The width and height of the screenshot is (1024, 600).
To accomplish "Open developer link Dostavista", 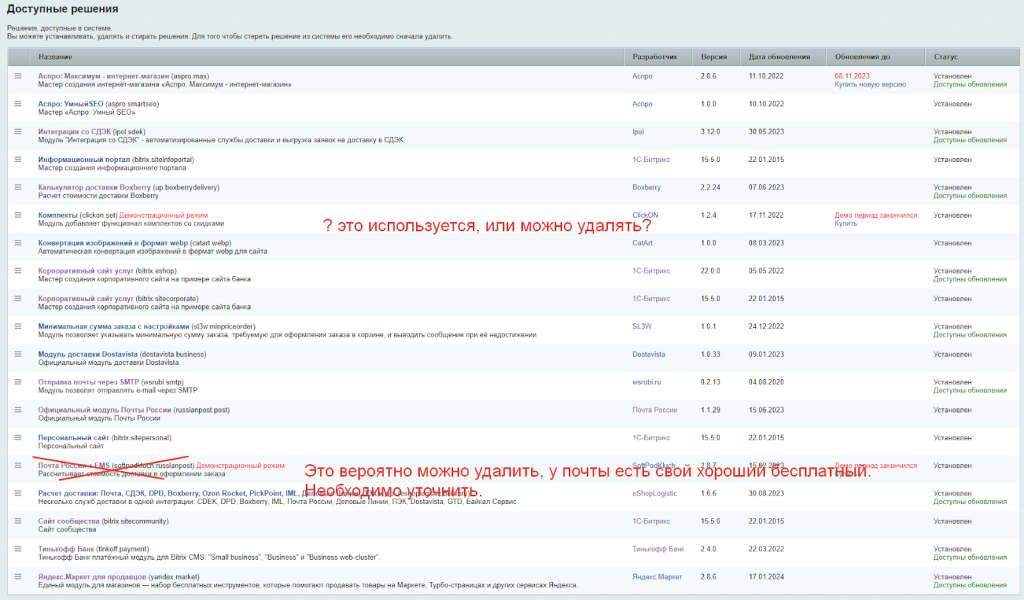I will point(648,354).
